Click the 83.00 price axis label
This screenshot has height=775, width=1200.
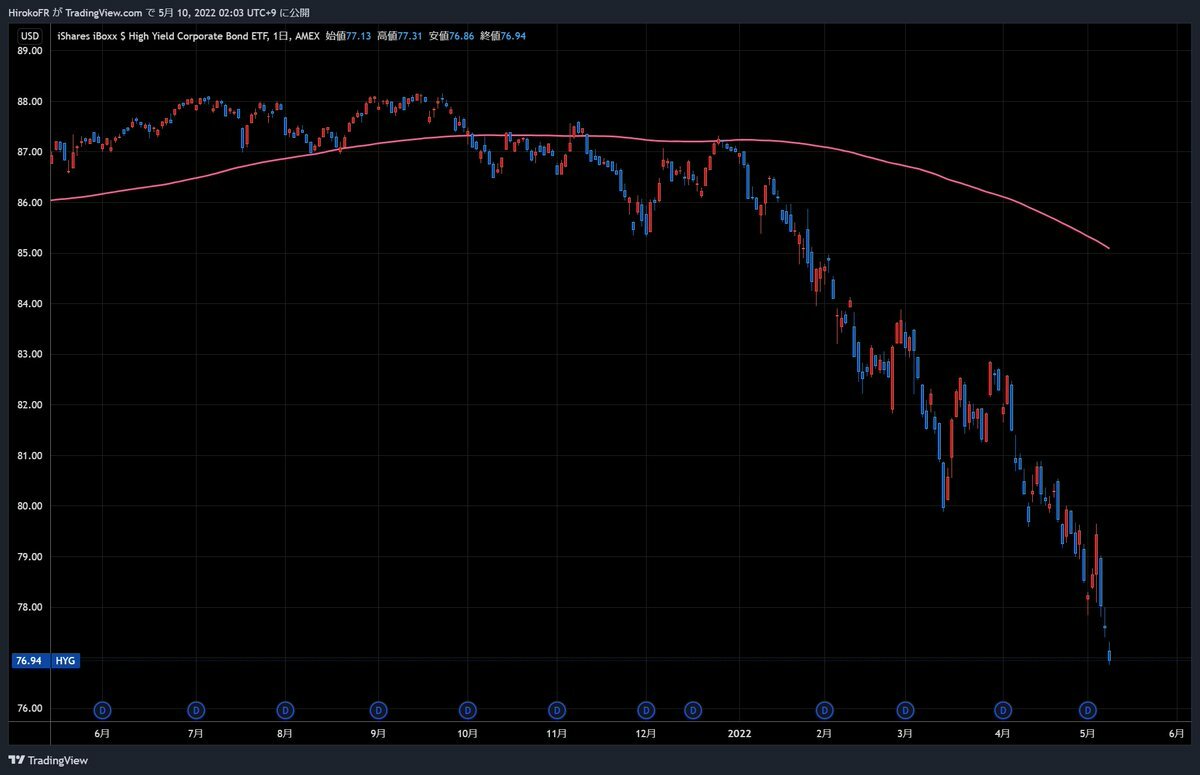(30, 355)
